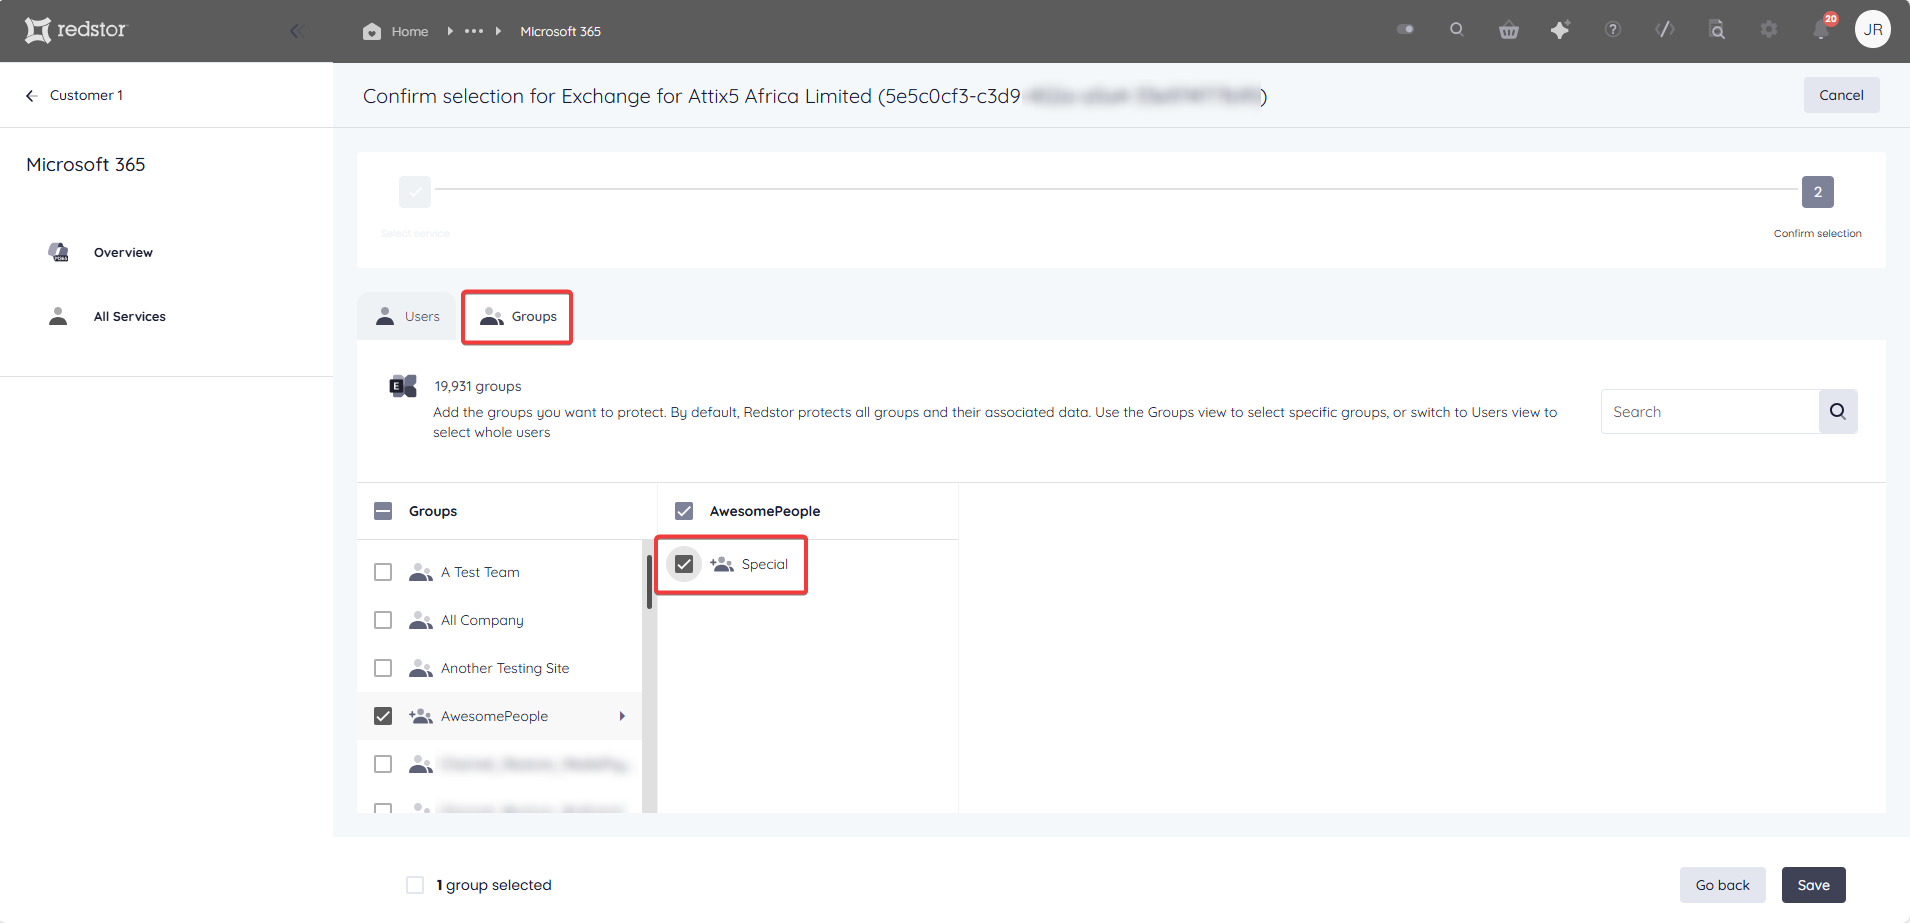Click the sparkle AI assistant icon

(1560, 30)
